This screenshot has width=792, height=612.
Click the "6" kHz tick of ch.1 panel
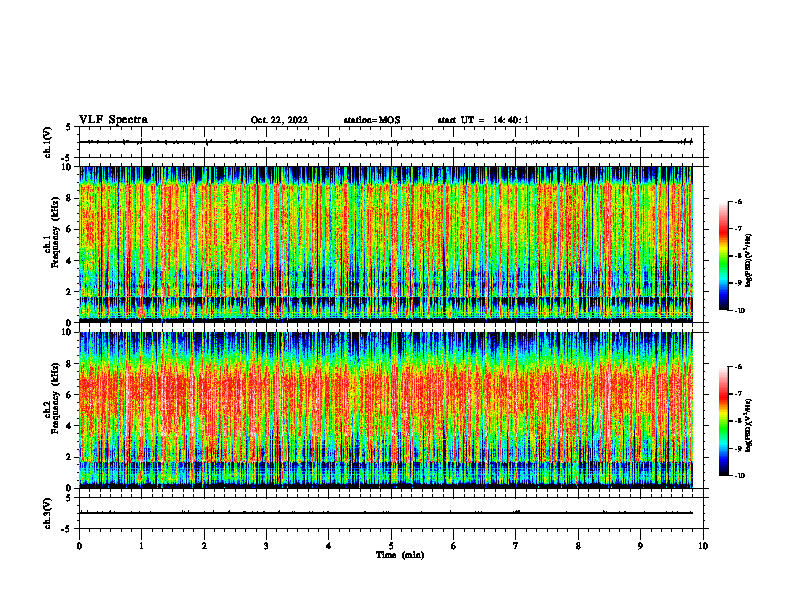(x=70, y=230)
